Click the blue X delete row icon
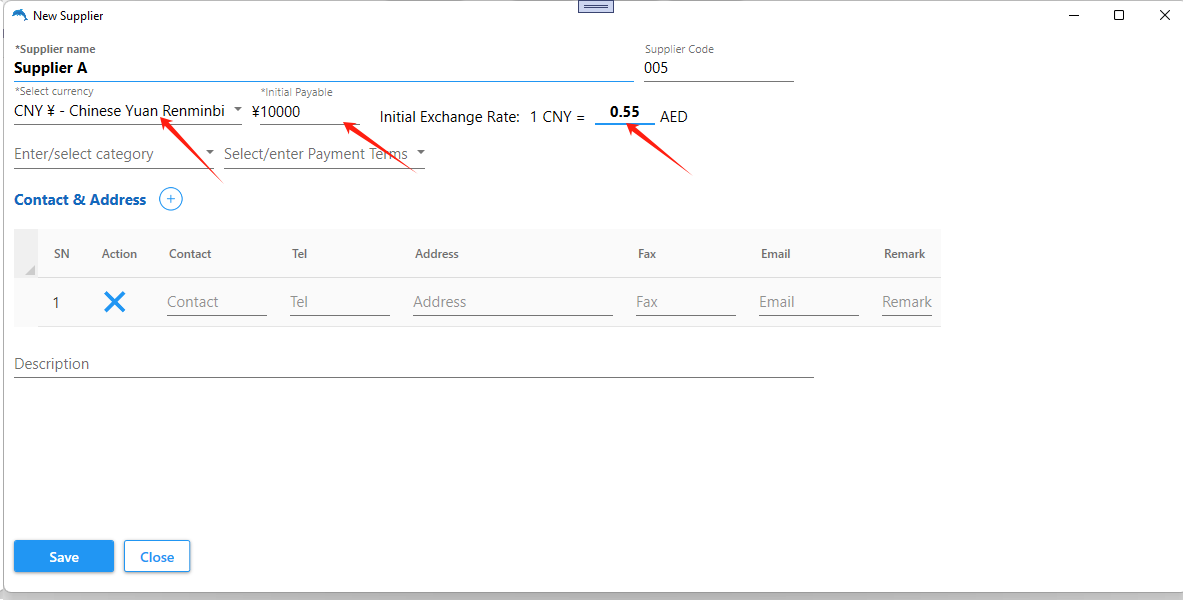This screenshot has width=1183, height=600. 115,302
